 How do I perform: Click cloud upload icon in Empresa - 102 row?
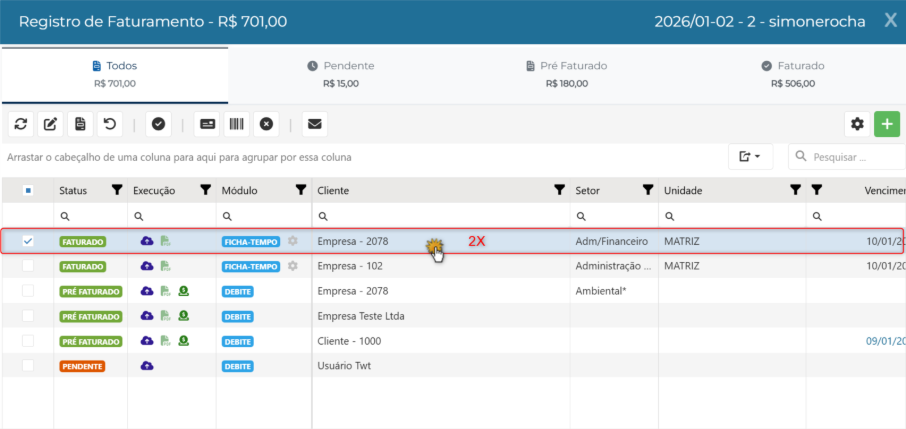[x=147, y=267]
